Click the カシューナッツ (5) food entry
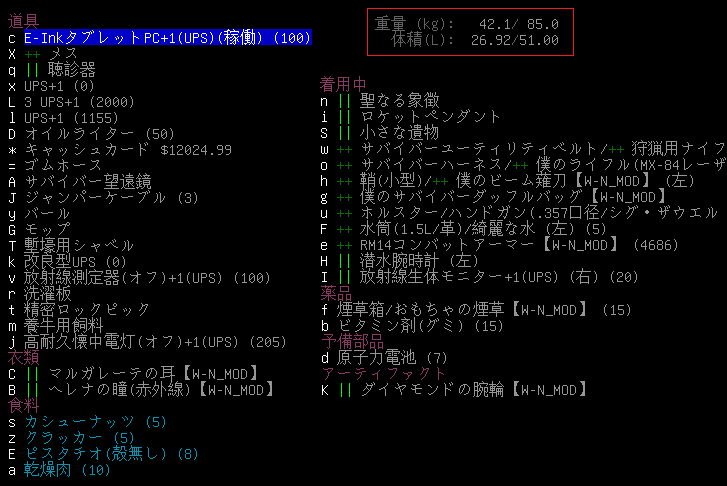 pyautogui.click(x=92, y=422)
